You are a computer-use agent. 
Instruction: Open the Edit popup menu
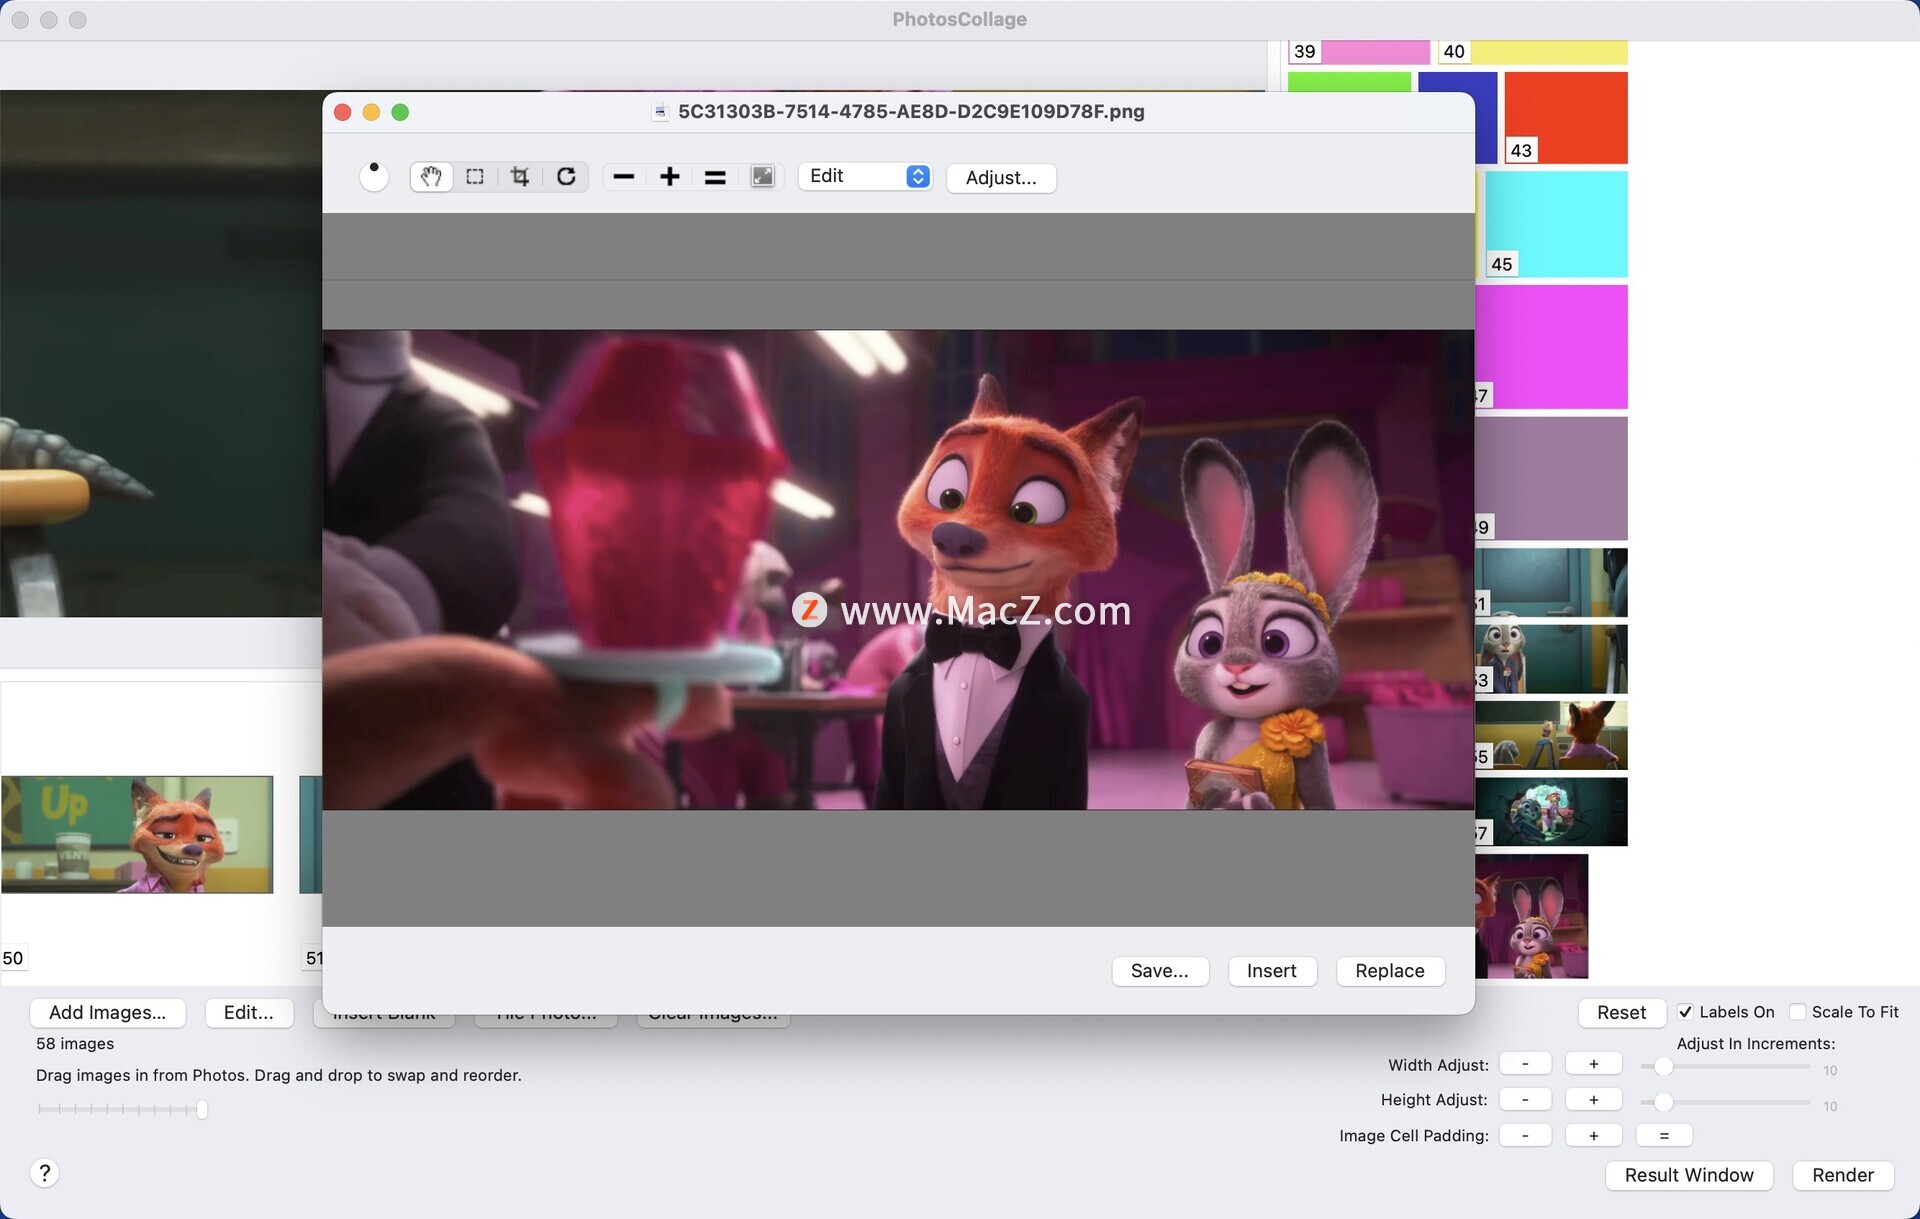click(x=865, y=176)
